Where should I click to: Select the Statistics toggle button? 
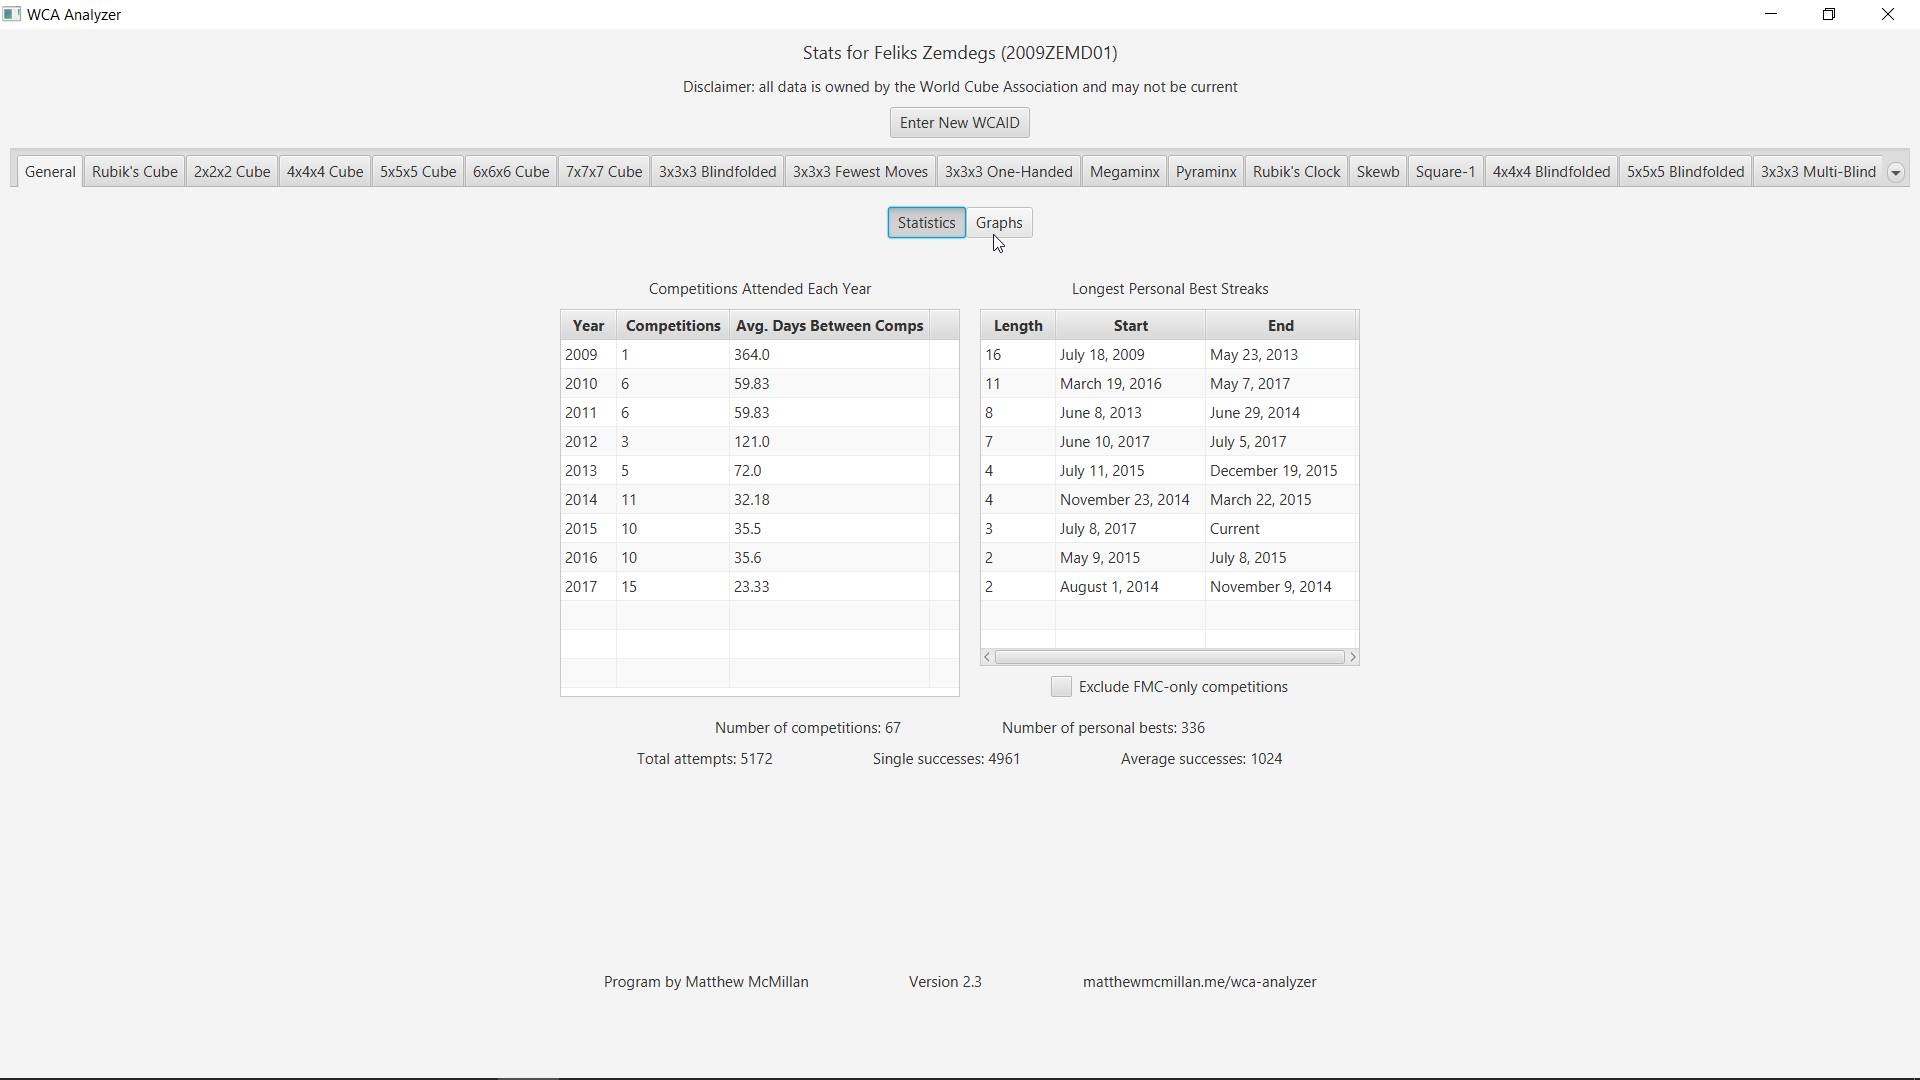pos(926,223)
